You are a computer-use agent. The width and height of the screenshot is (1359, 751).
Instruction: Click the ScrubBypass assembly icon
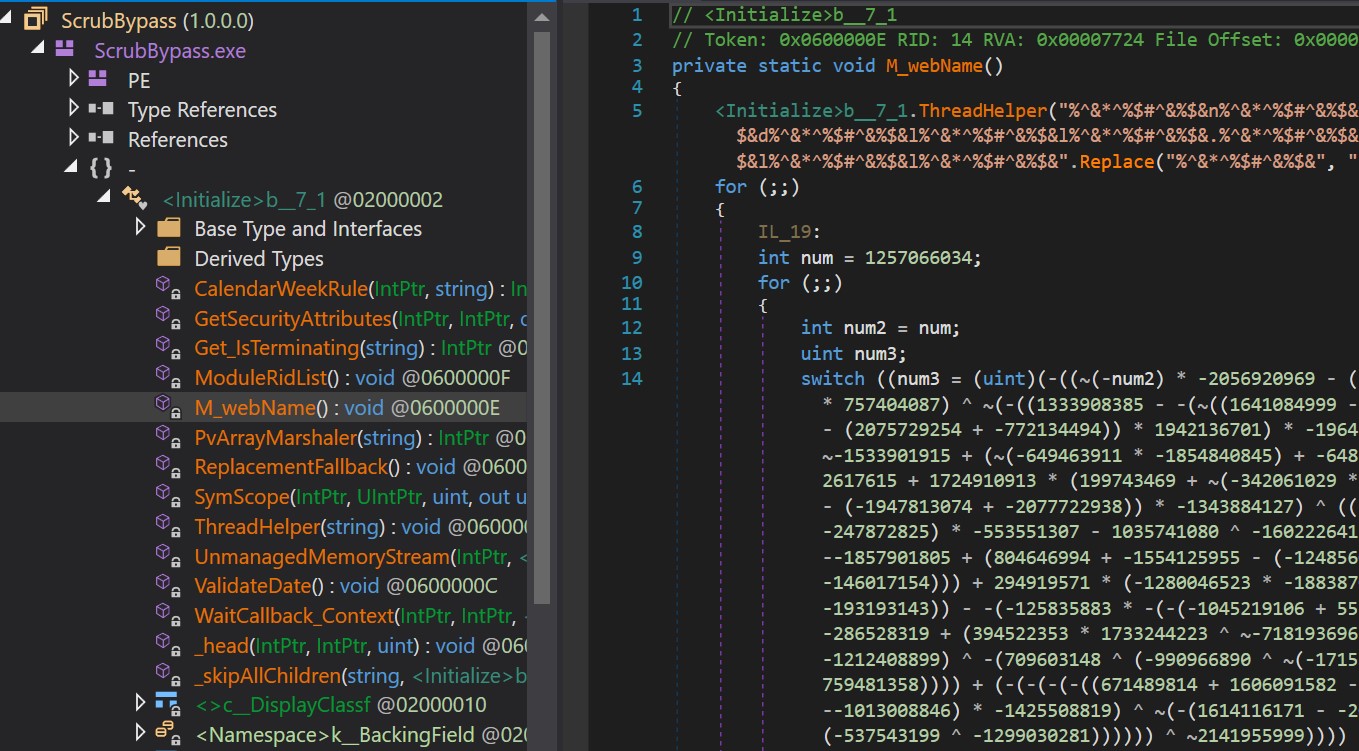tap(37, 19)
